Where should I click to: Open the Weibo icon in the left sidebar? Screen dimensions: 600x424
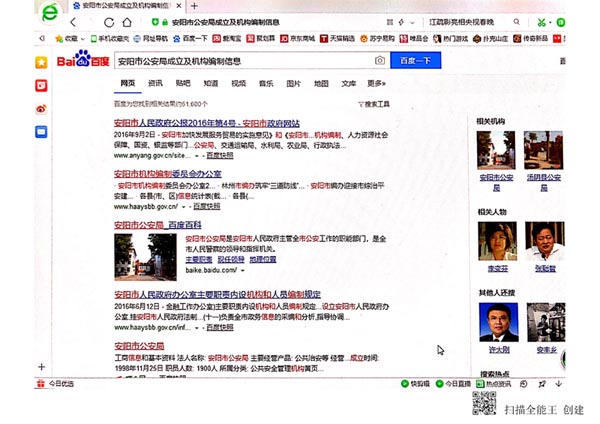[x=41, y=108]
